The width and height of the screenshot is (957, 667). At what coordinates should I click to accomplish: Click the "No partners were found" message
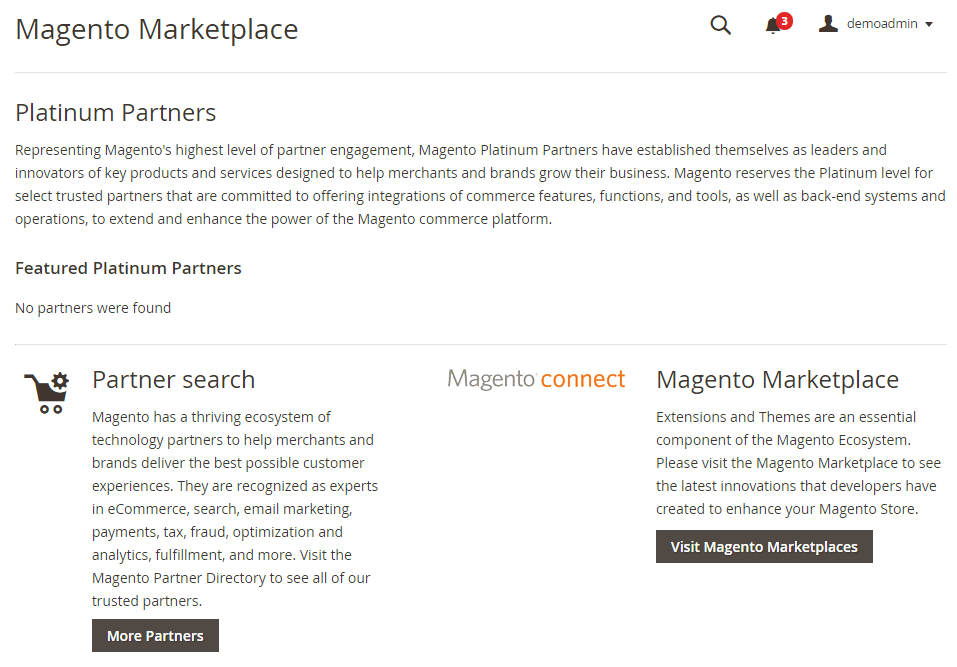[93, 308]
